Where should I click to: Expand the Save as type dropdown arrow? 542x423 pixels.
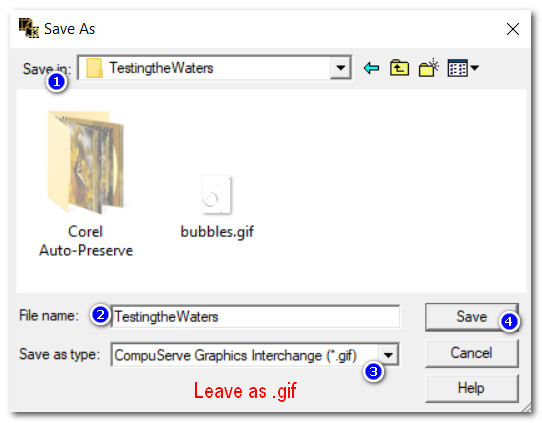click(x=388, y=355)
